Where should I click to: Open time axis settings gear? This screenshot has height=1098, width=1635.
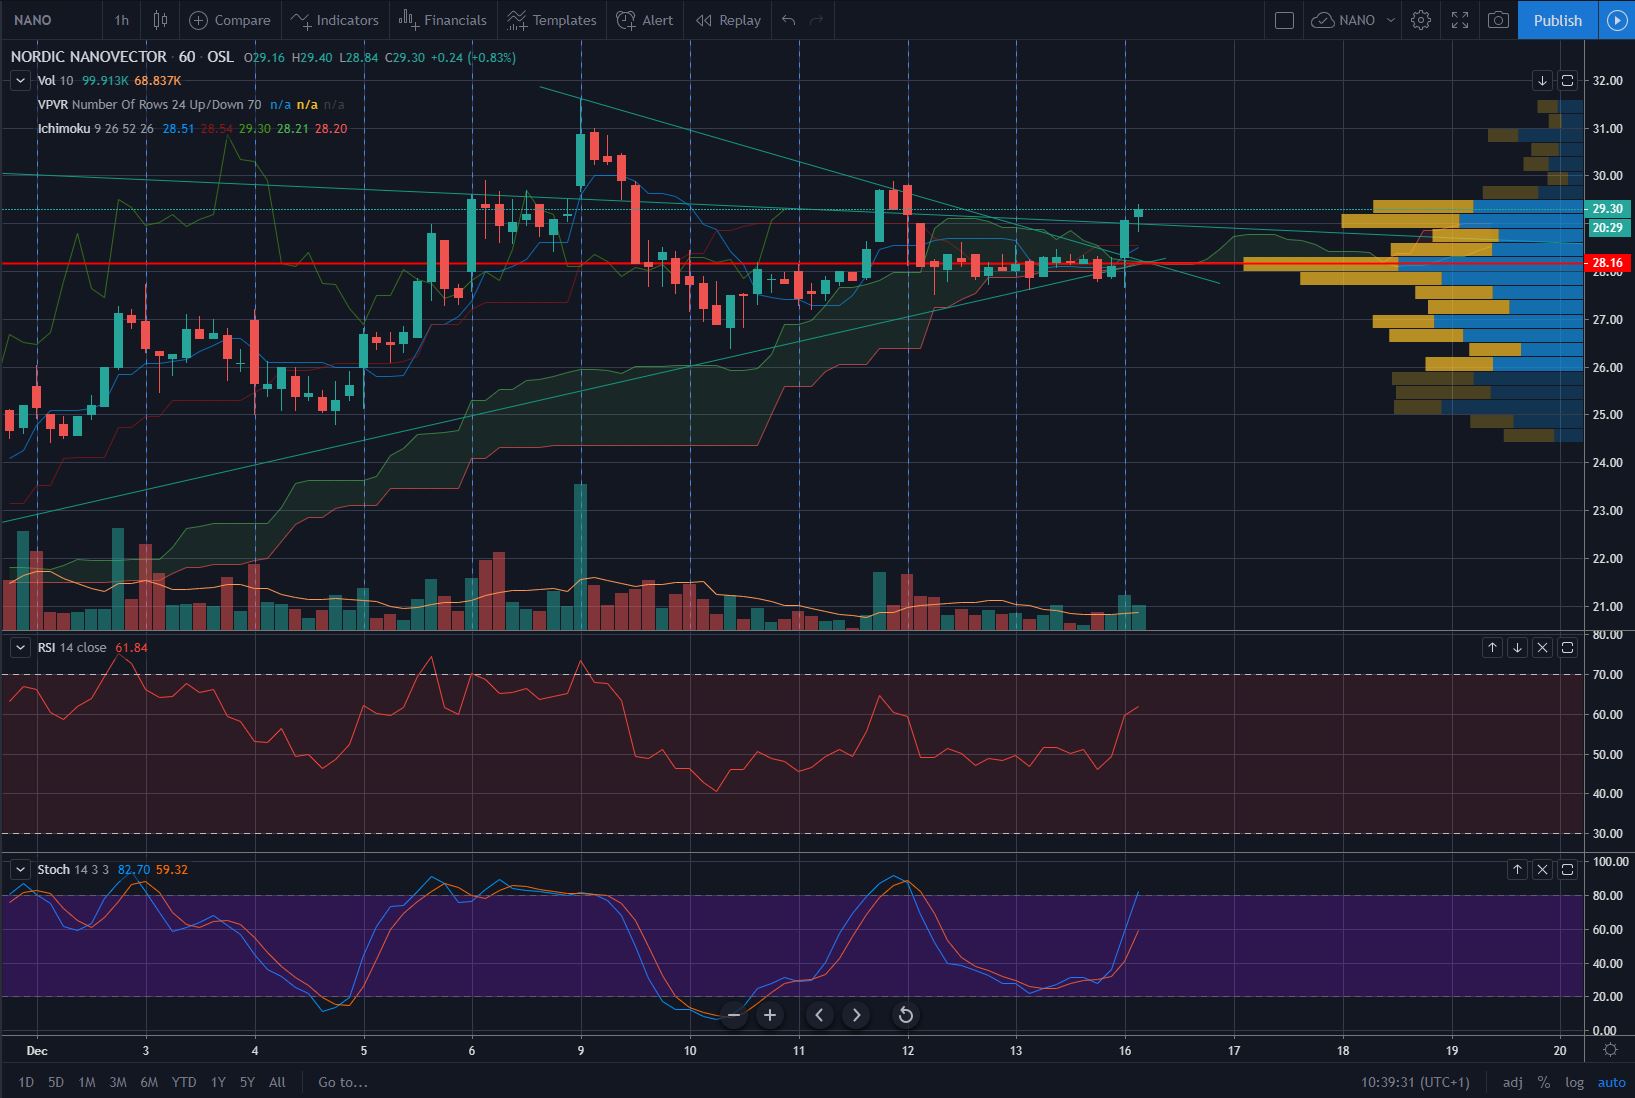point(1610,1049)
